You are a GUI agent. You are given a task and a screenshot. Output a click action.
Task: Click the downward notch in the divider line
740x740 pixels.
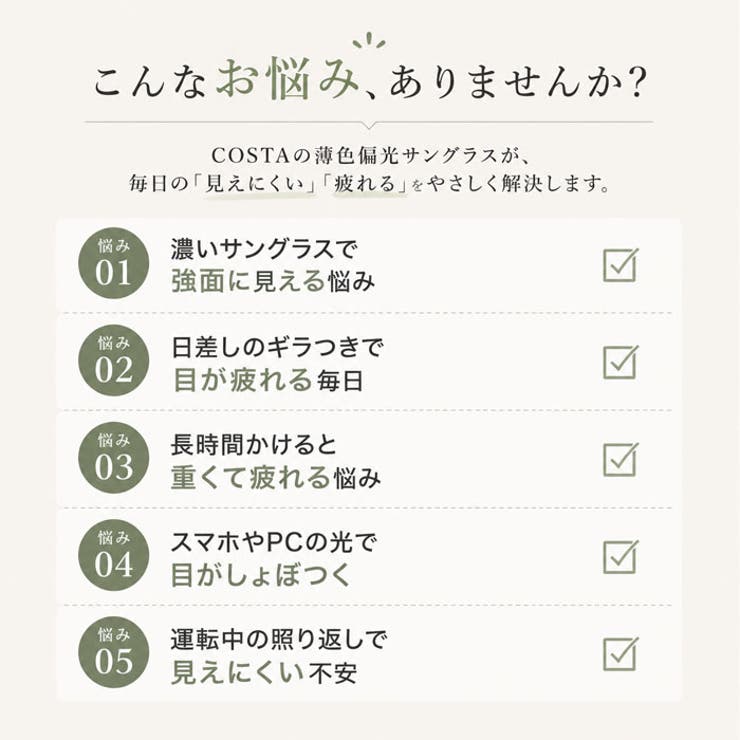click(370, 125)
